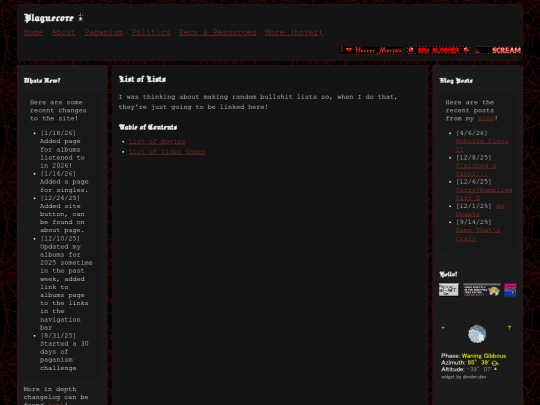Open the List of Video Games link
This screenshot has width=540, height=405.
167,152
